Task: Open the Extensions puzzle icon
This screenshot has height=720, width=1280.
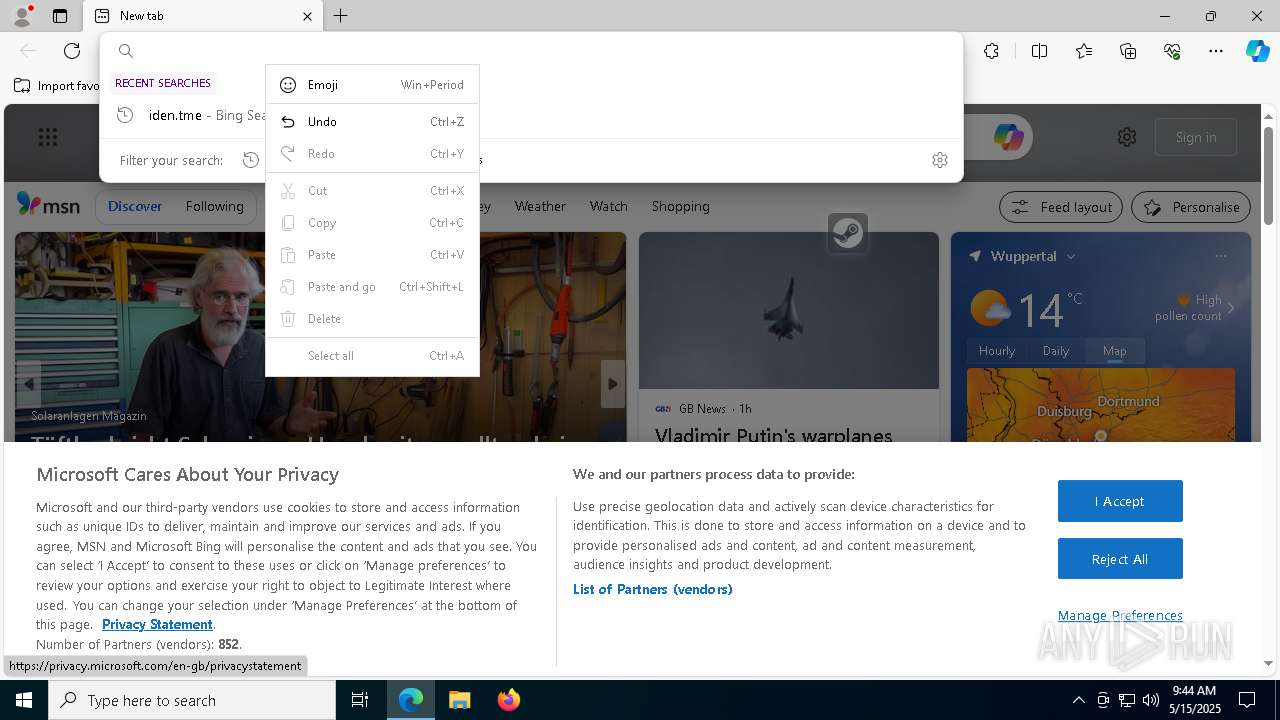Action: click(x=991, y=51)
